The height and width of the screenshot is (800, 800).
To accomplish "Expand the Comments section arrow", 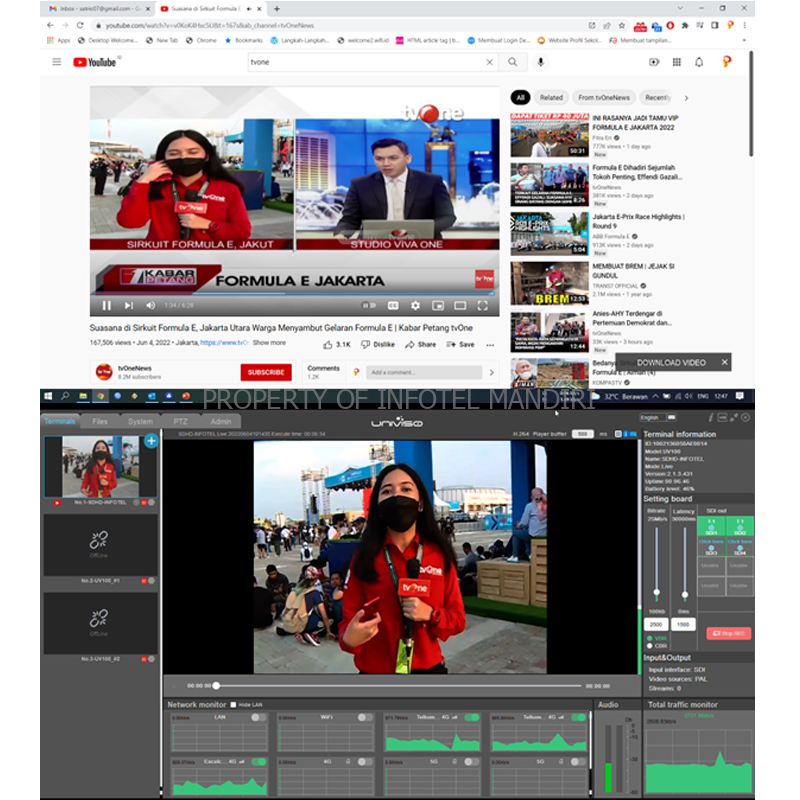I will tap(491, 372).
